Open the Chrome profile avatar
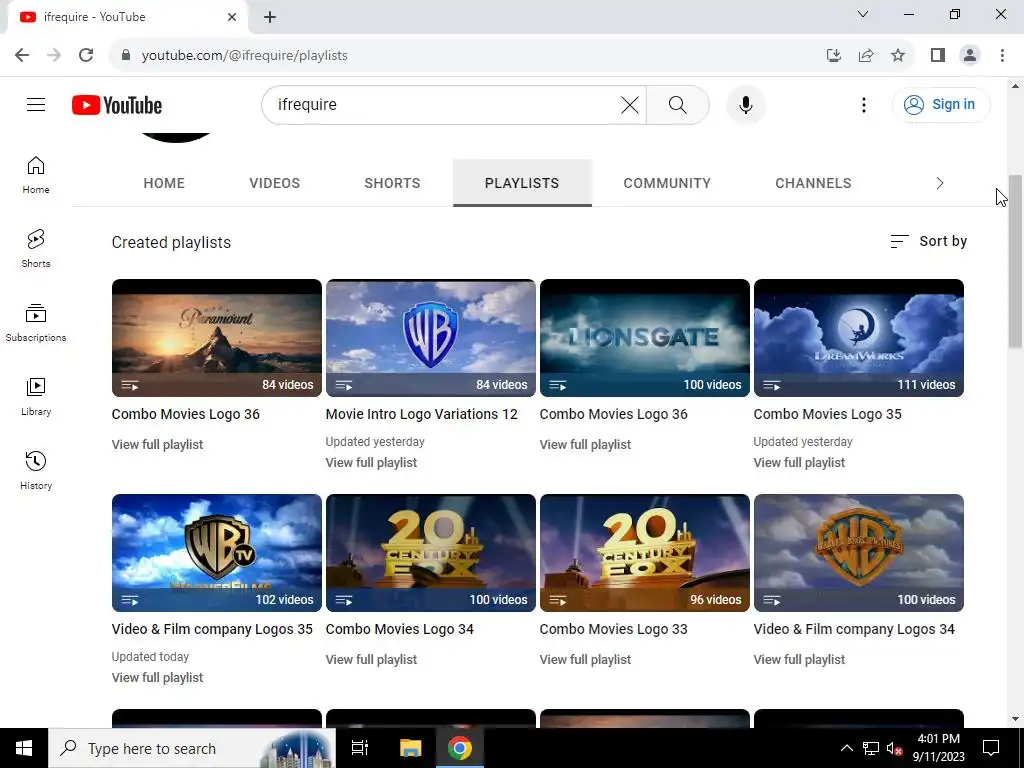This screenshot has height=768, width=1024. point(970,56)
